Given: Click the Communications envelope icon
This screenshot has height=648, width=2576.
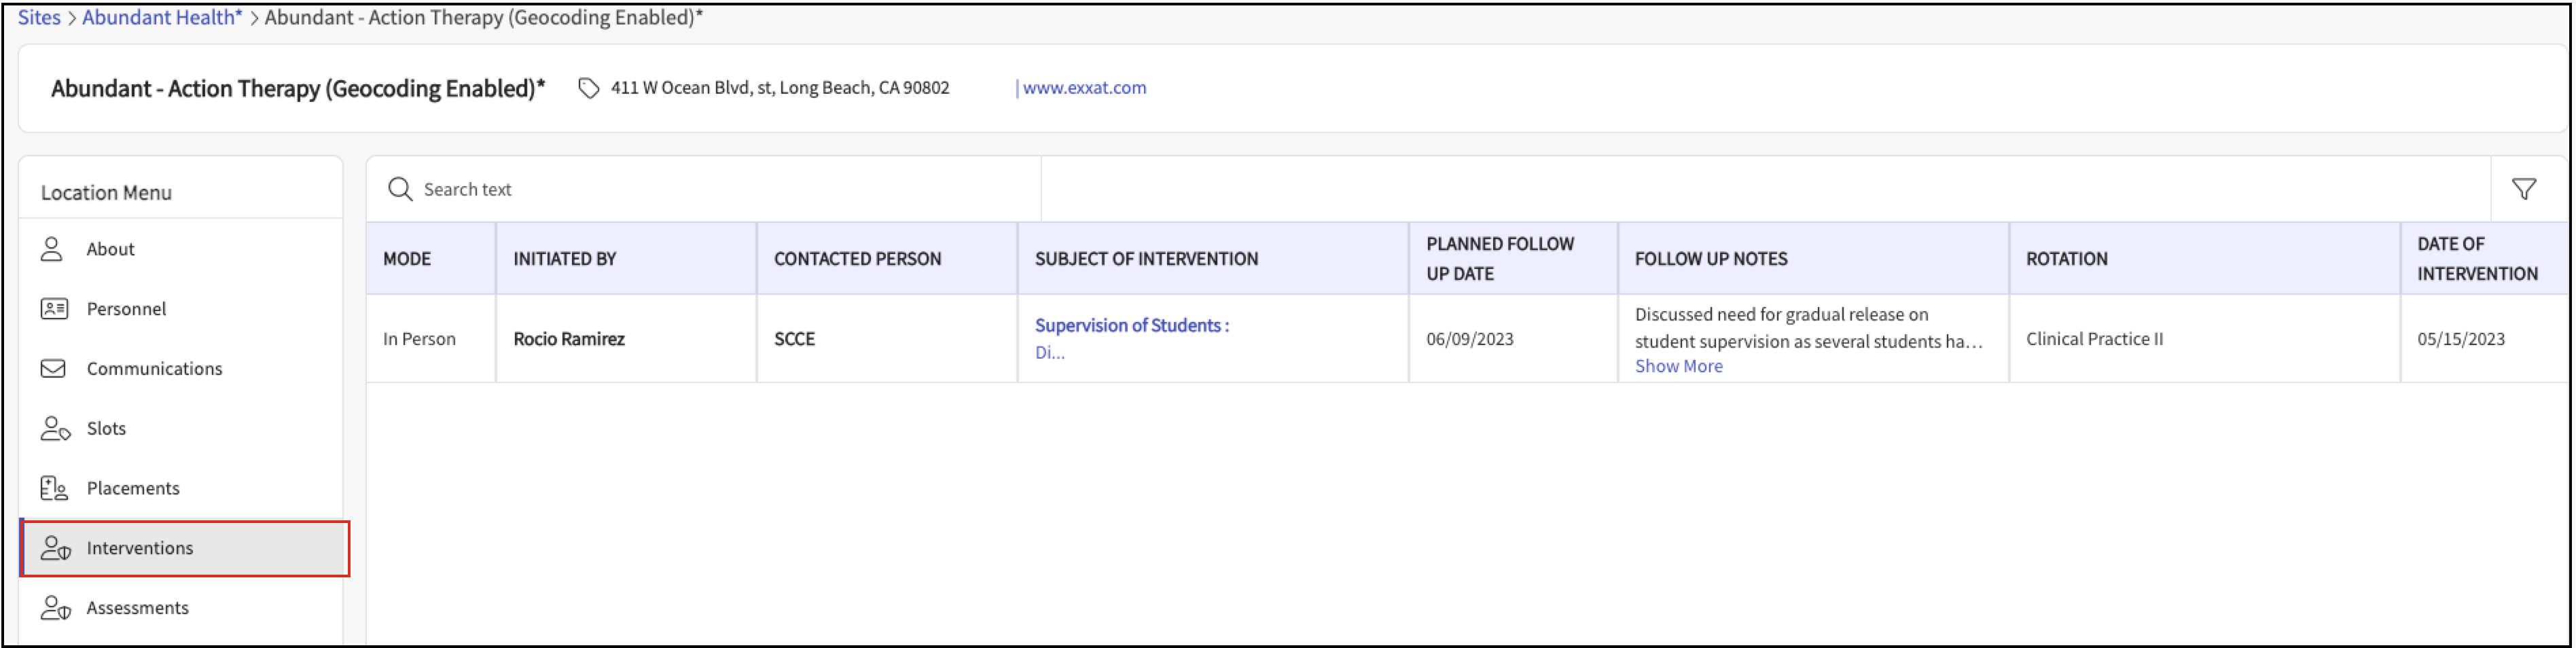Looking at the screenshot, I should click(53, 368).
